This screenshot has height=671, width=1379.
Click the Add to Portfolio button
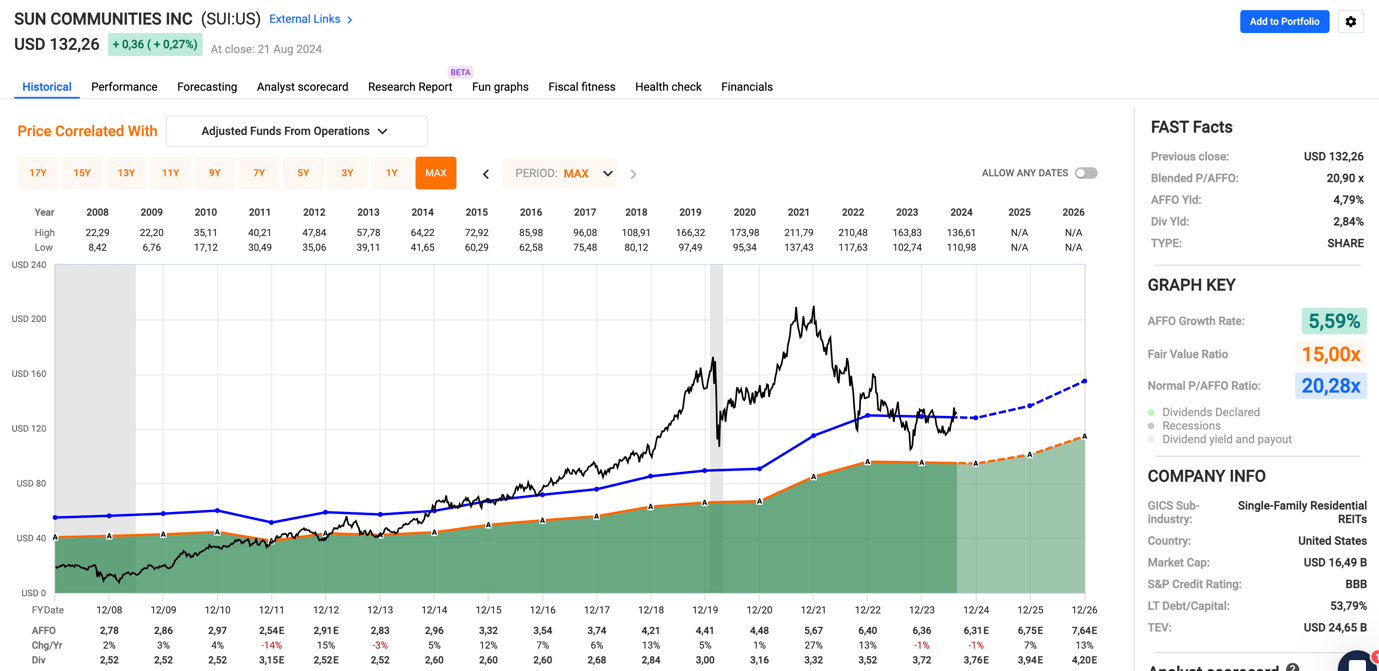point(1284,22)
